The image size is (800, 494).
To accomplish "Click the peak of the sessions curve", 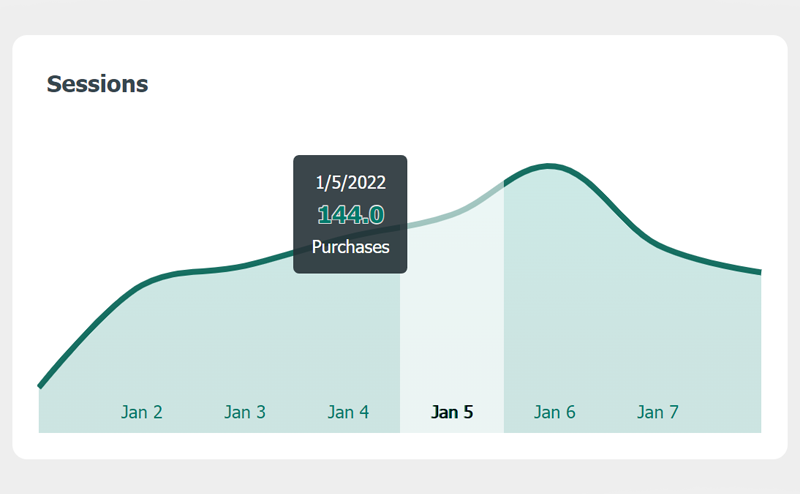I will pos(548,165).
